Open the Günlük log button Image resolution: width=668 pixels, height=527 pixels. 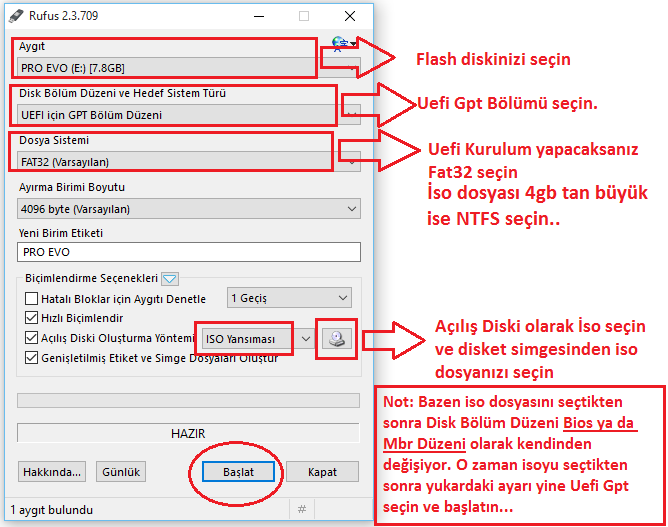[x=121, y=472]
